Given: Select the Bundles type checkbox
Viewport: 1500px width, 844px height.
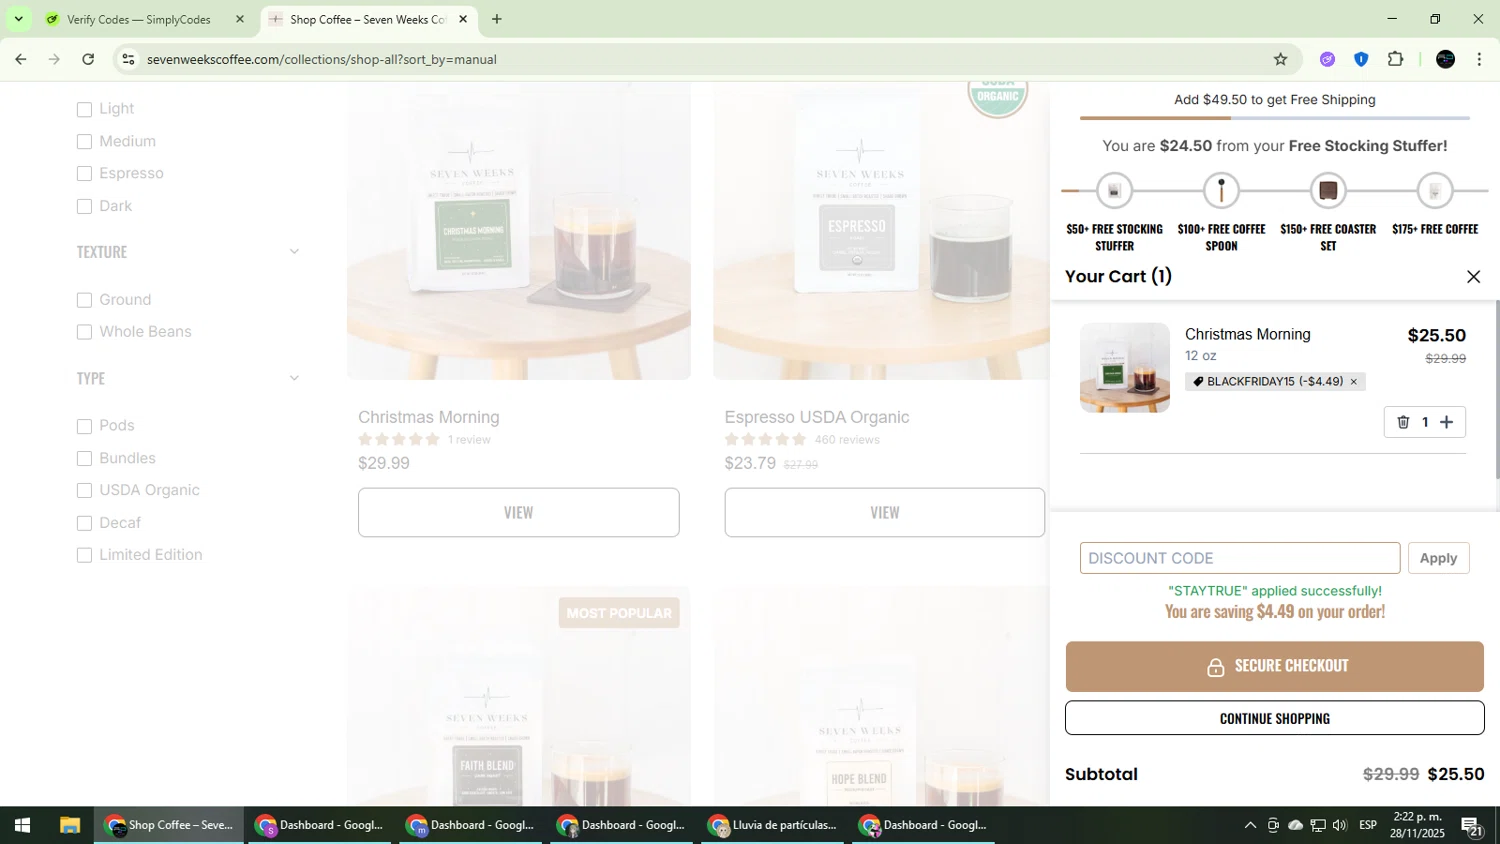Looking at the screenshot, I should [x=84, y=459].
